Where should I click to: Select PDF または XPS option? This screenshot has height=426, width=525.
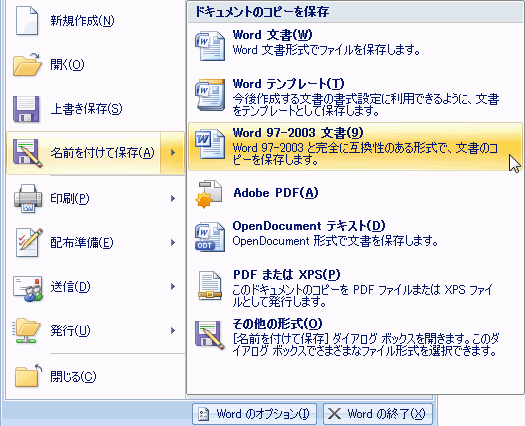[356, 288]
